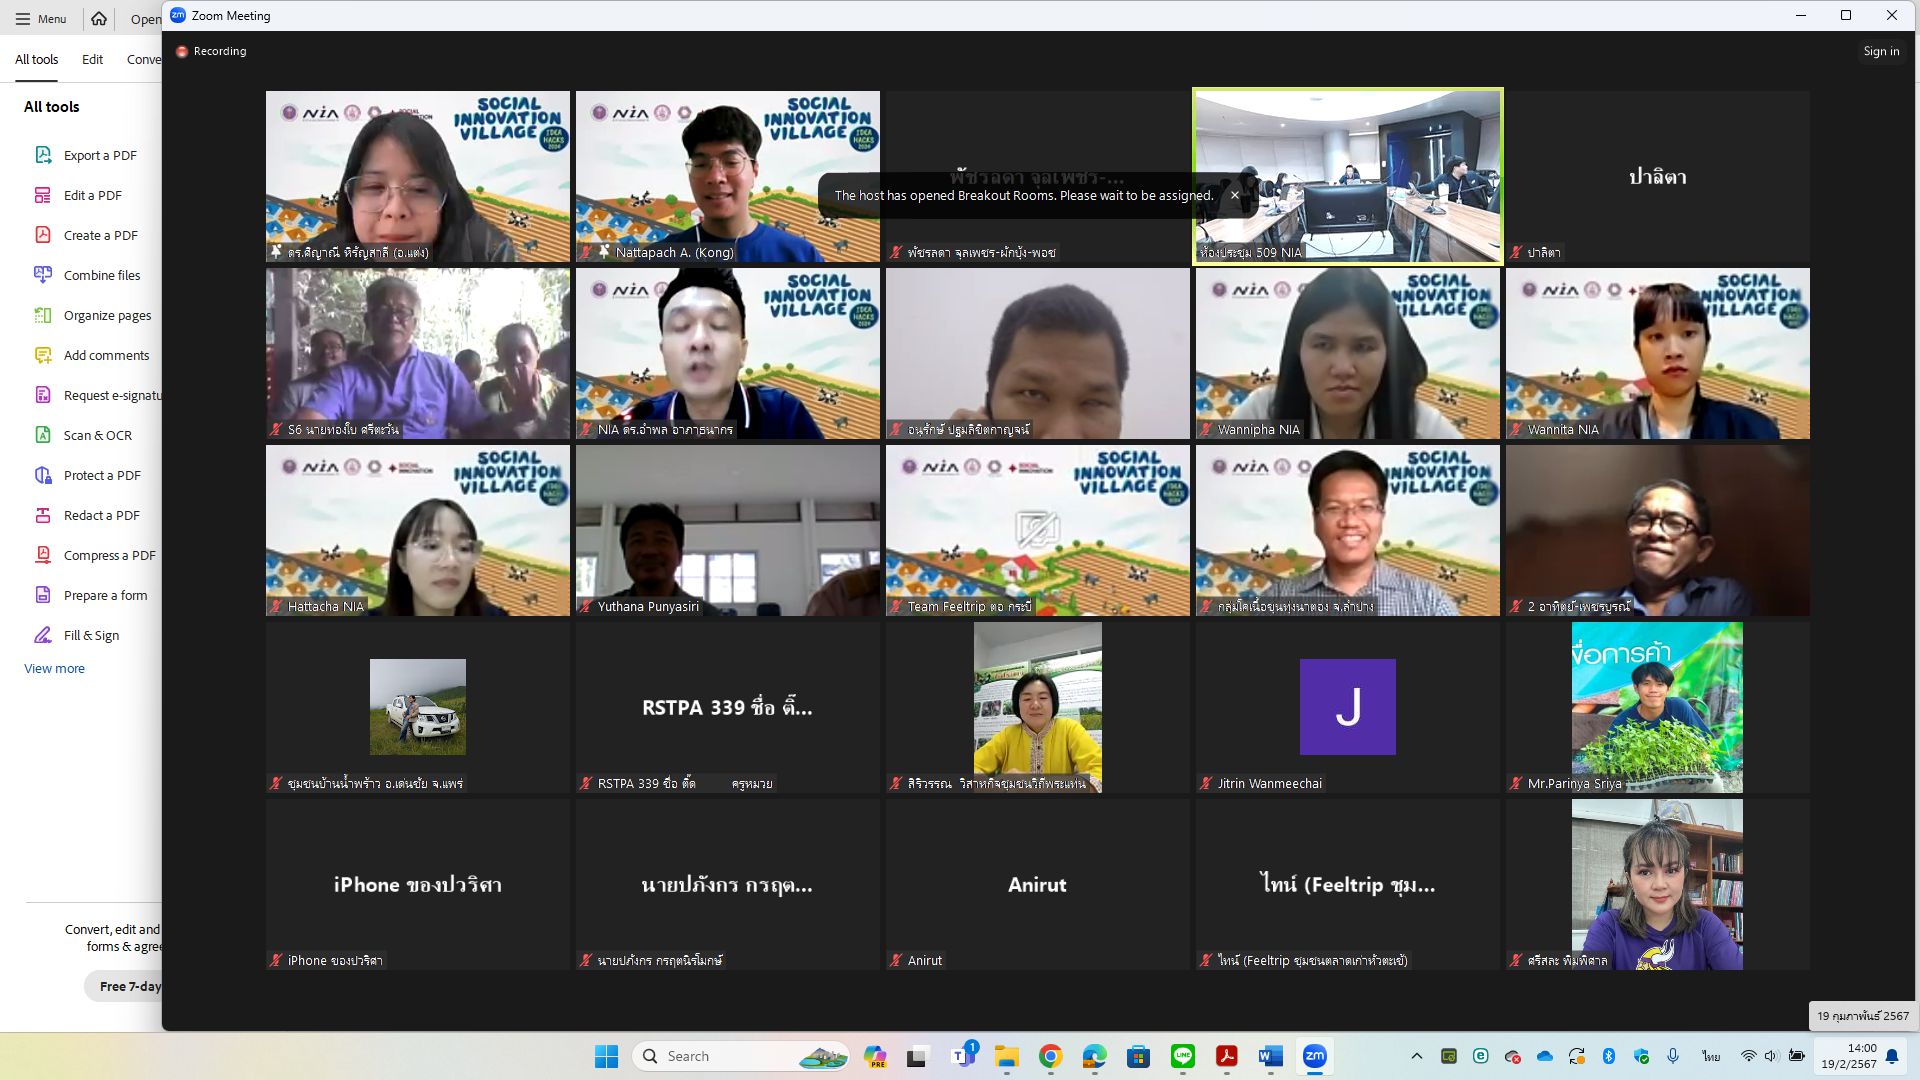Select the Redact a PDF tool

pos(101,515)
